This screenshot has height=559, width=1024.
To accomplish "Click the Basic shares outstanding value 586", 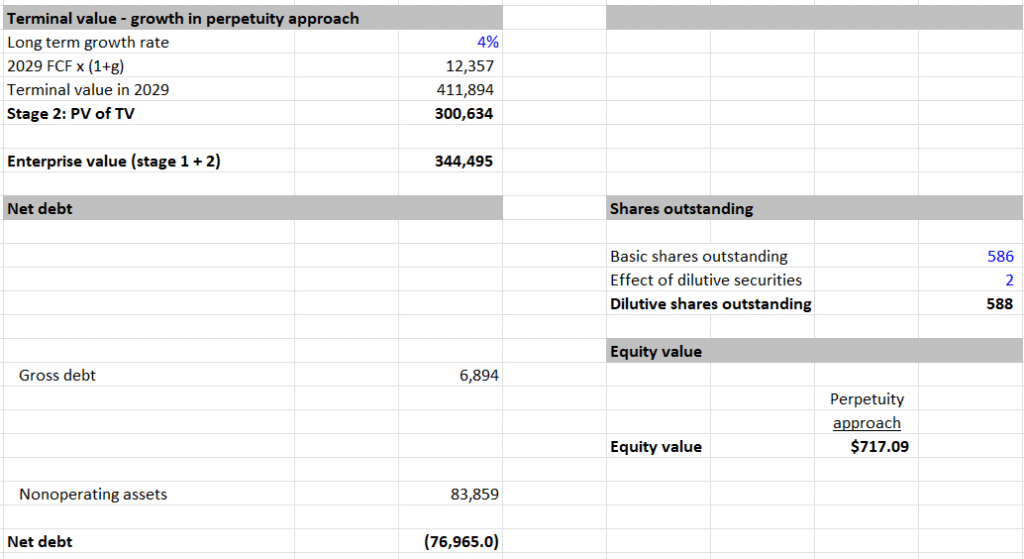I will [970, 256].
